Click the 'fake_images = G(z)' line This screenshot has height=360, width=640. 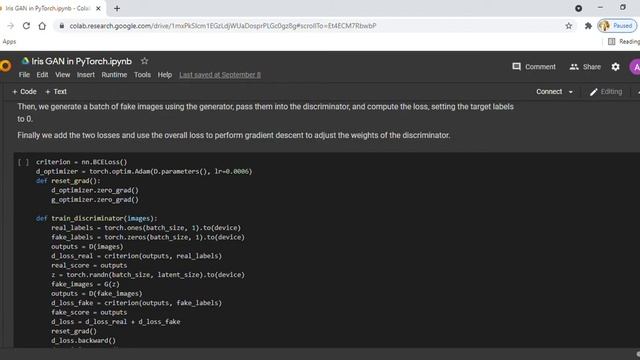[85, 284]
